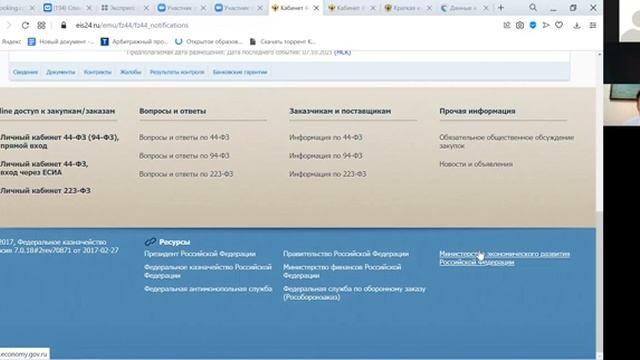Open the speed dial grid icon
Viewport: 640px width, 360px height.
(41, 25)
